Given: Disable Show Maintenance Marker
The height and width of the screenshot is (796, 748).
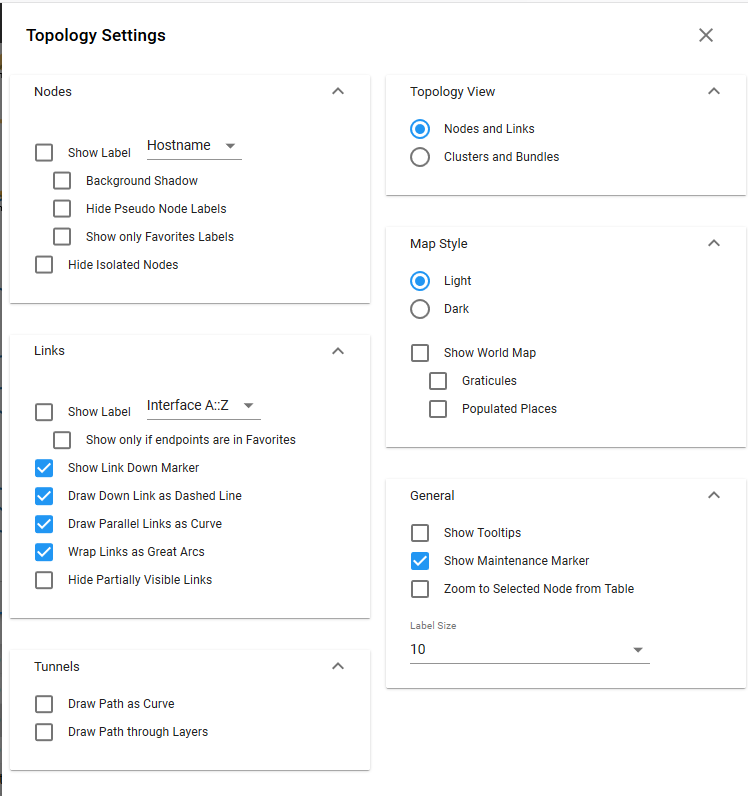Looking at the screenshot, I should tap(421, 561).
